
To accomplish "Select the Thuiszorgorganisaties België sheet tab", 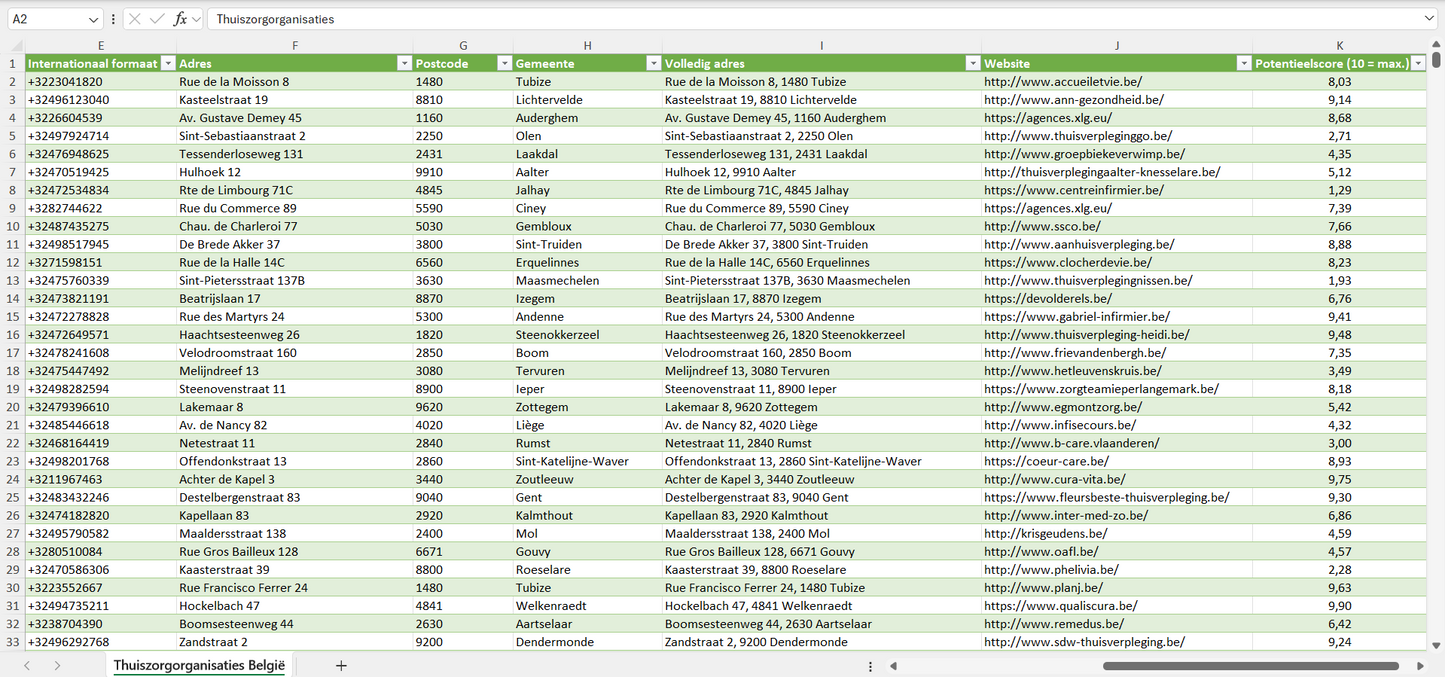I will 199,665.
